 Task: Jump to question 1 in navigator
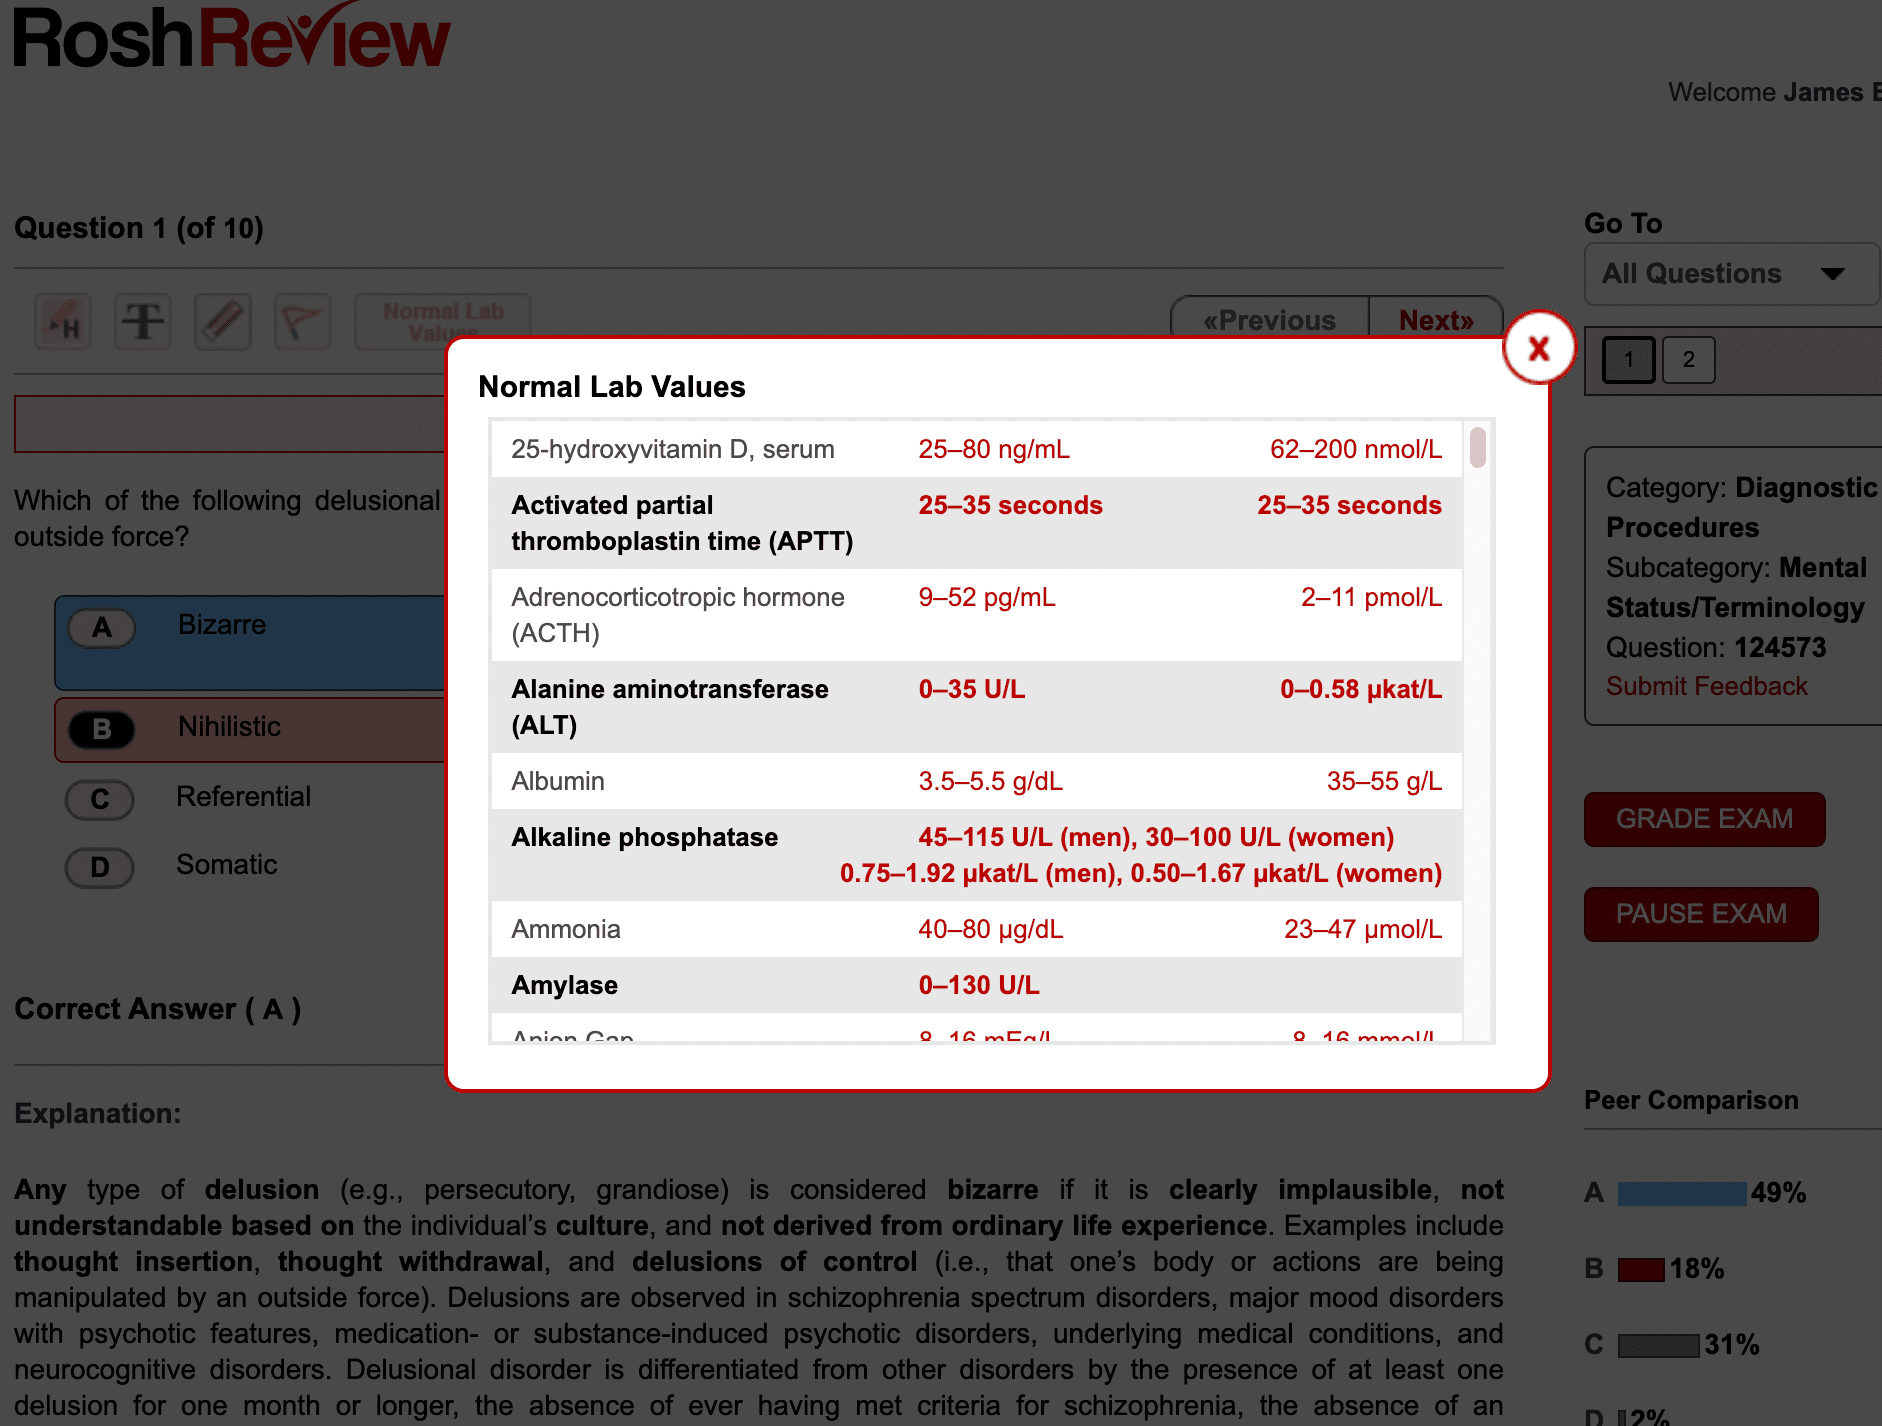tap(1628, 360)
